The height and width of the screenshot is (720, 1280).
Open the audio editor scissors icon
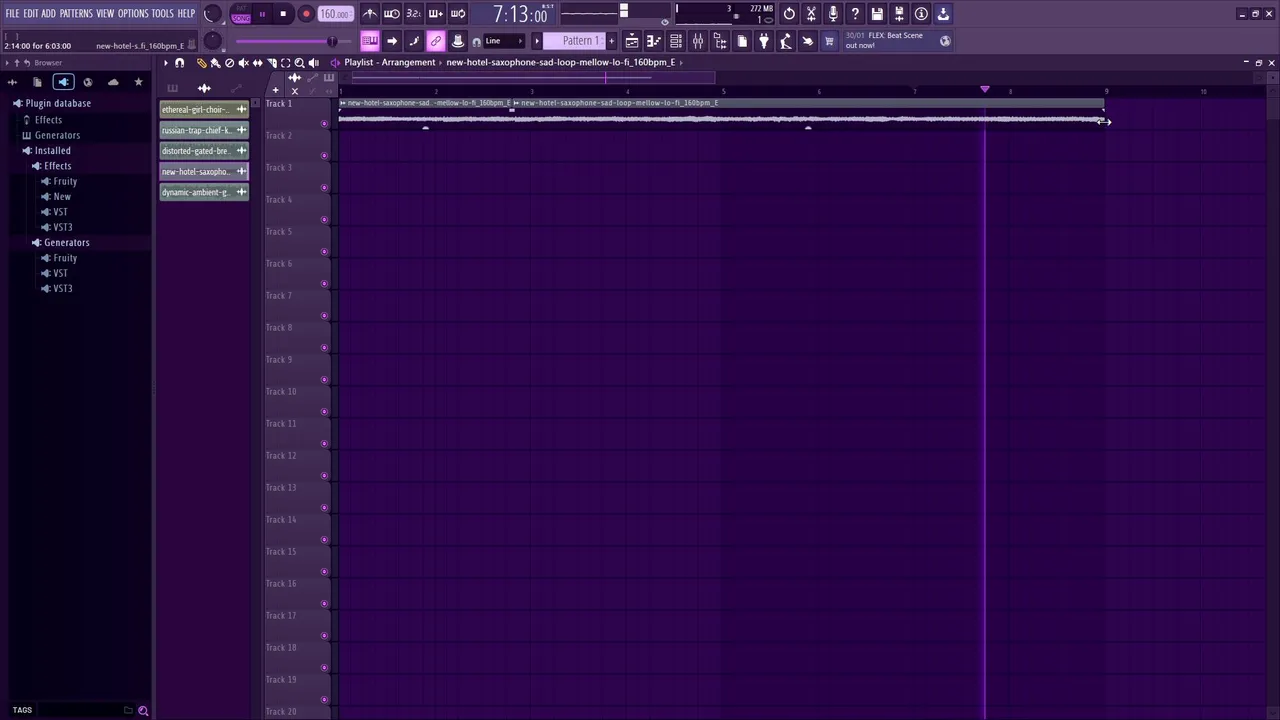811,14
